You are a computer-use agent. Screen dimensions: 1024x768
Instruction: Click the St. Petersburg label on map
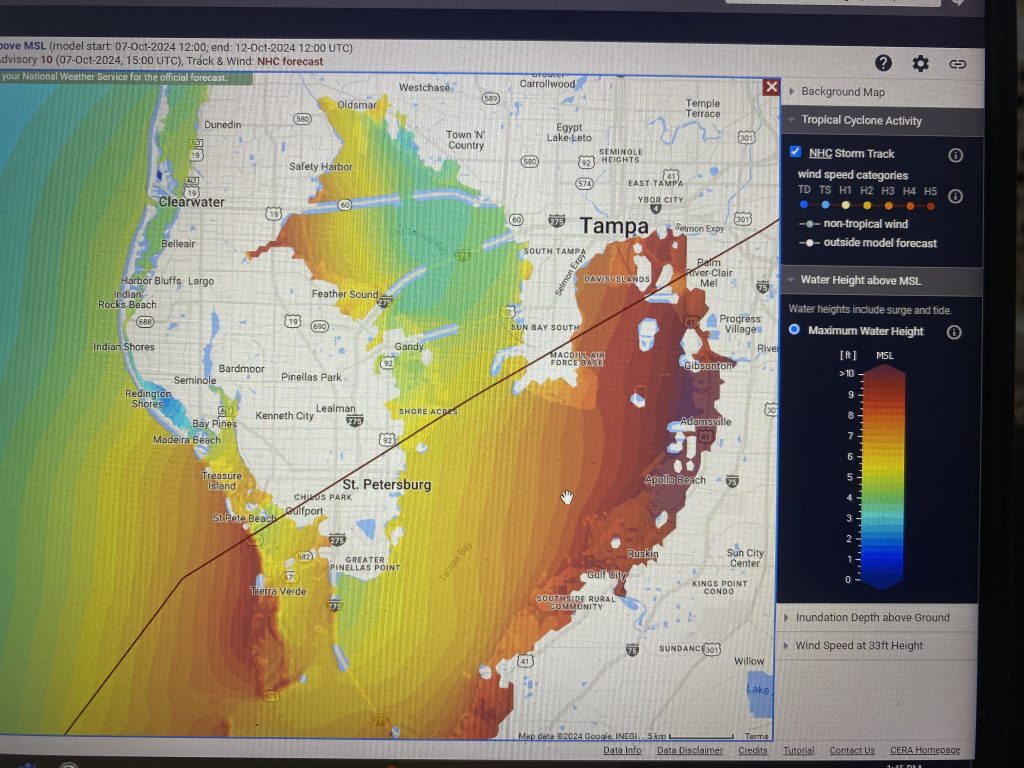(387, 485)
